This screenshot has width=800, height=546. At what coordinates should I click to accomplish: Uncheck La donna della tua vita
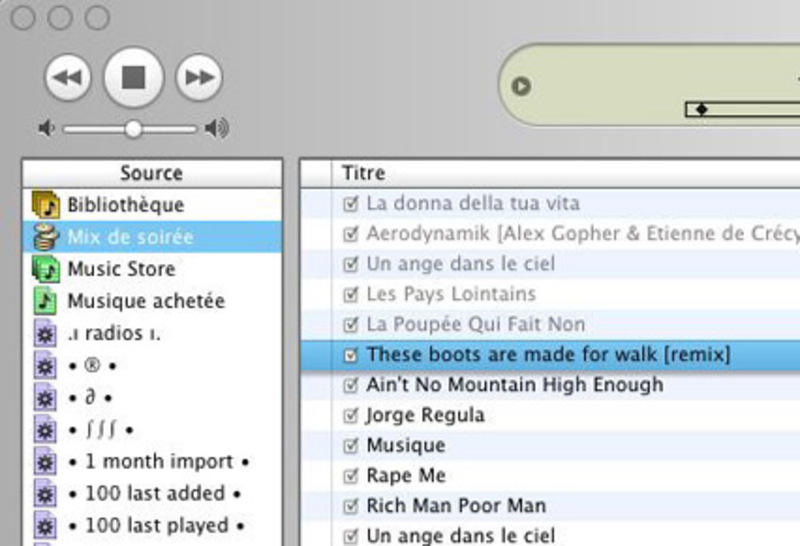pos(351,204)
